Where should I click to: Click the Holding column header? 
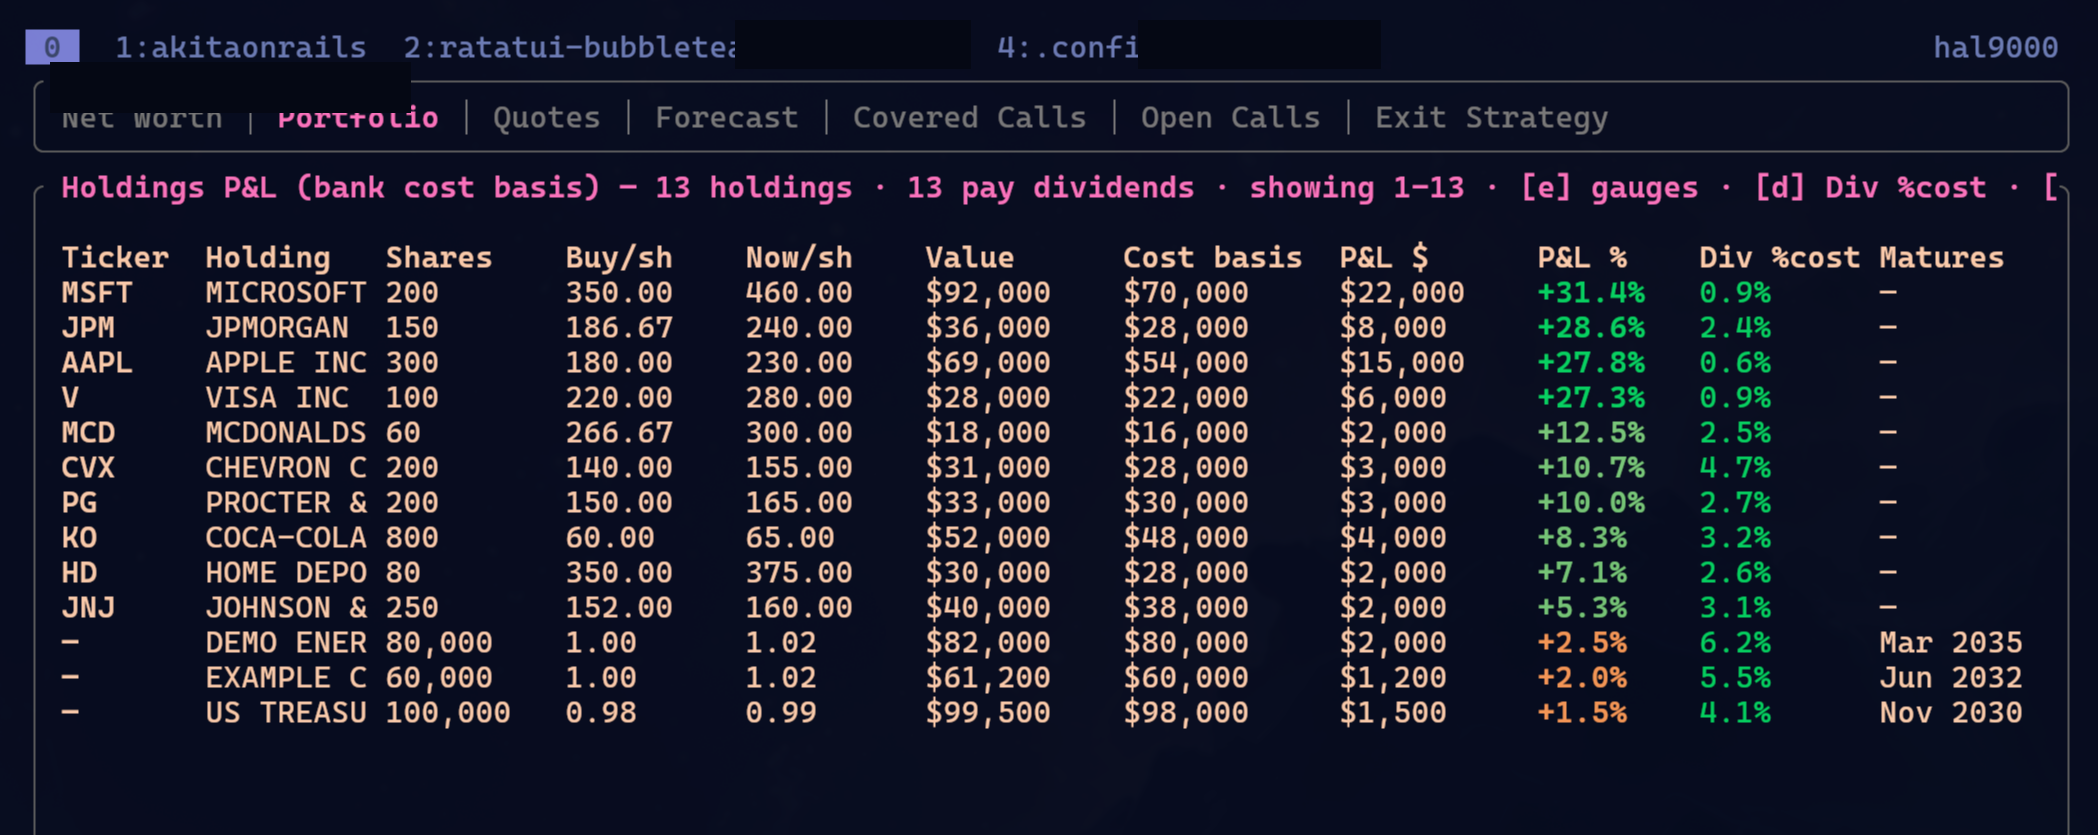(x=268, y=258)
